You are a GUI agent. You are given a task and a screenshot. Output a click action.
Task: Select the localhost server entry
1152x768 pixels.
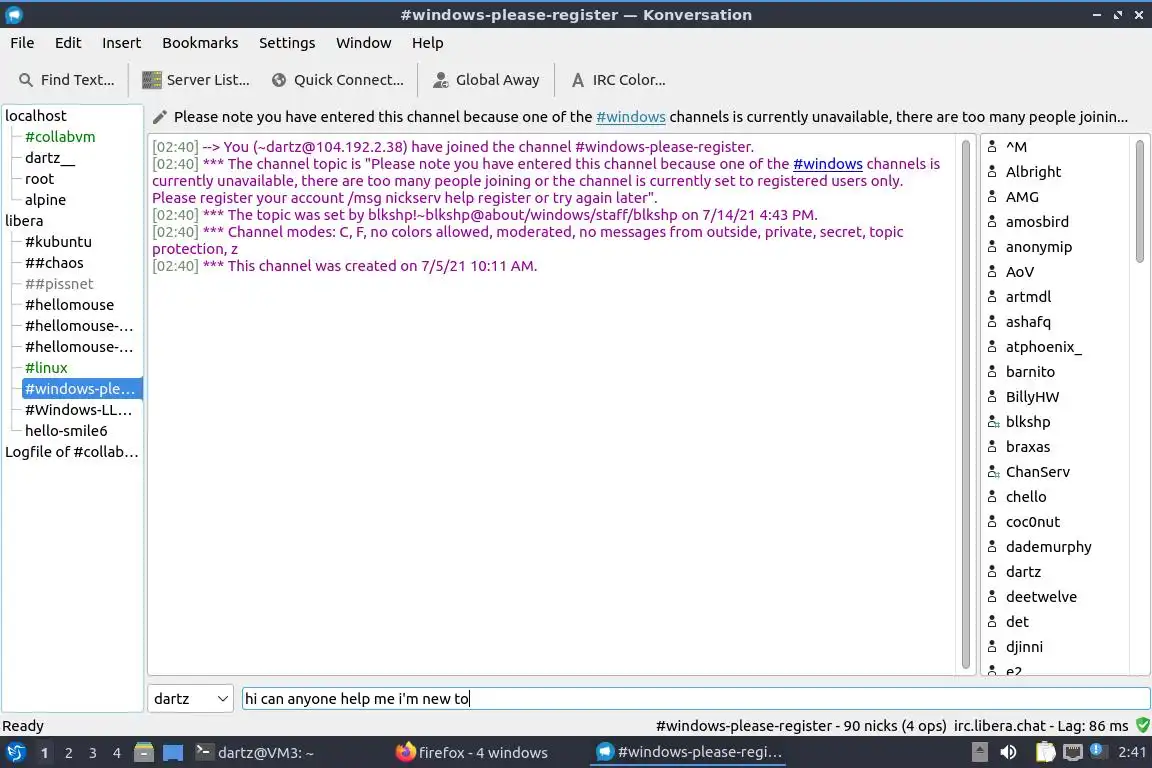tap(36, 116)
